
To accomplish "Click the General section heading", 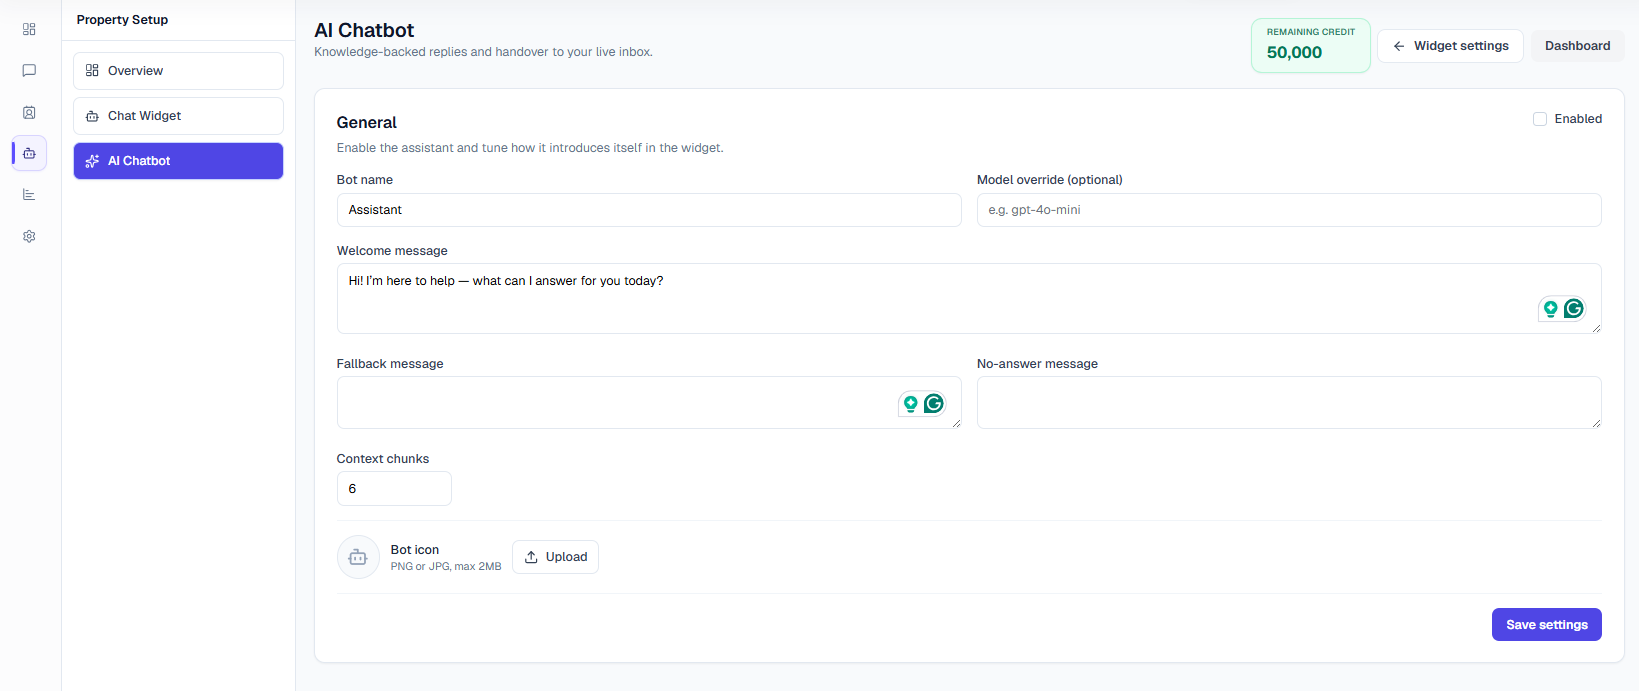I will click(367, 122).
